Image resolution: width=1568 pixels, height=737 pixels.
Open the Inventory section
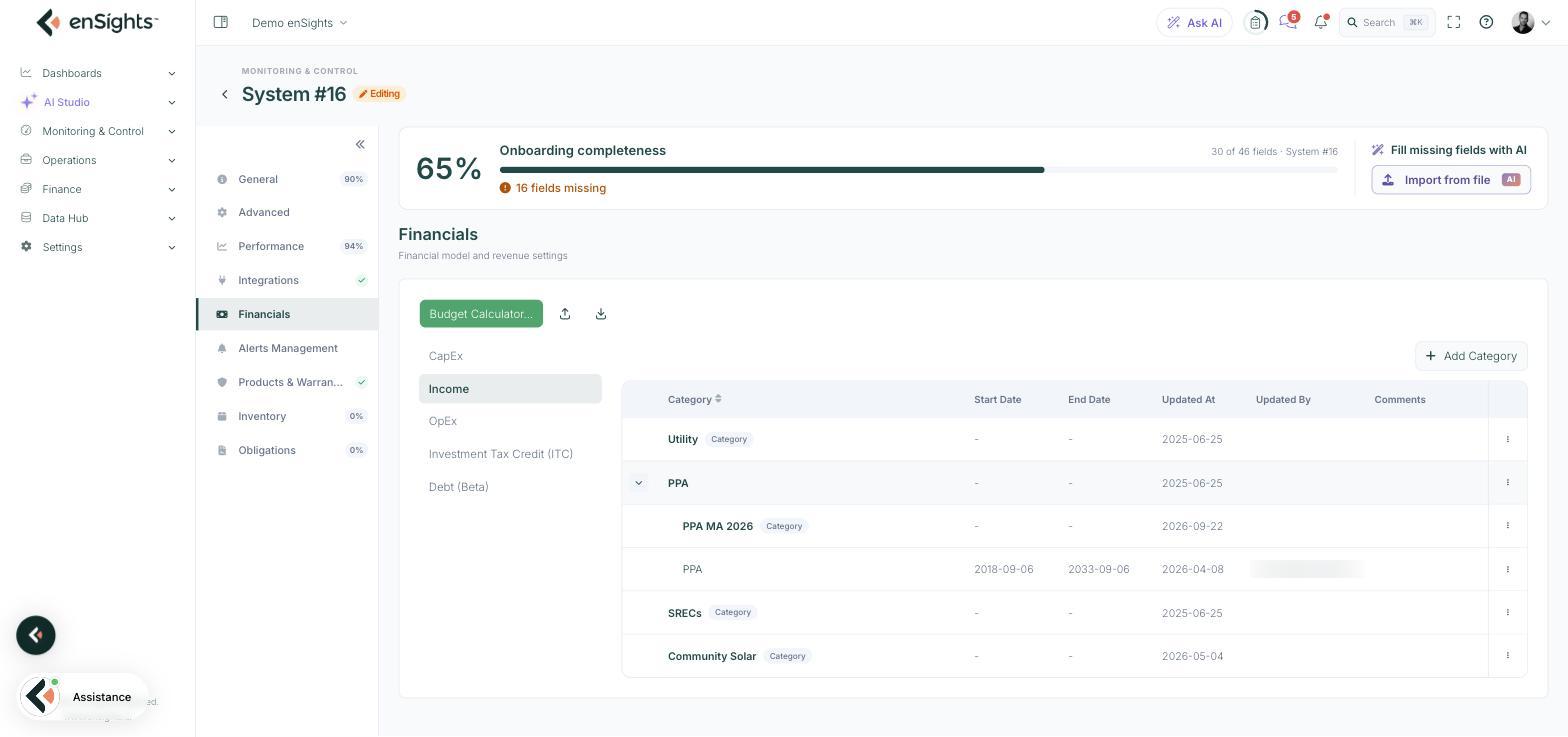click(x=288, y=416)
